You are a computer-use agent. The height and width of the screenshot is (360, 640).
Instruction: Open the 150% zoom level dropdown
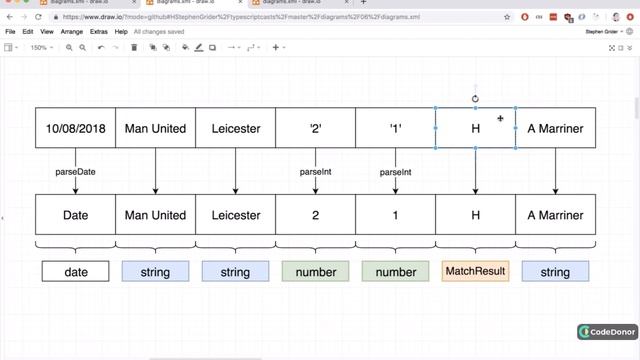point(42,48)
